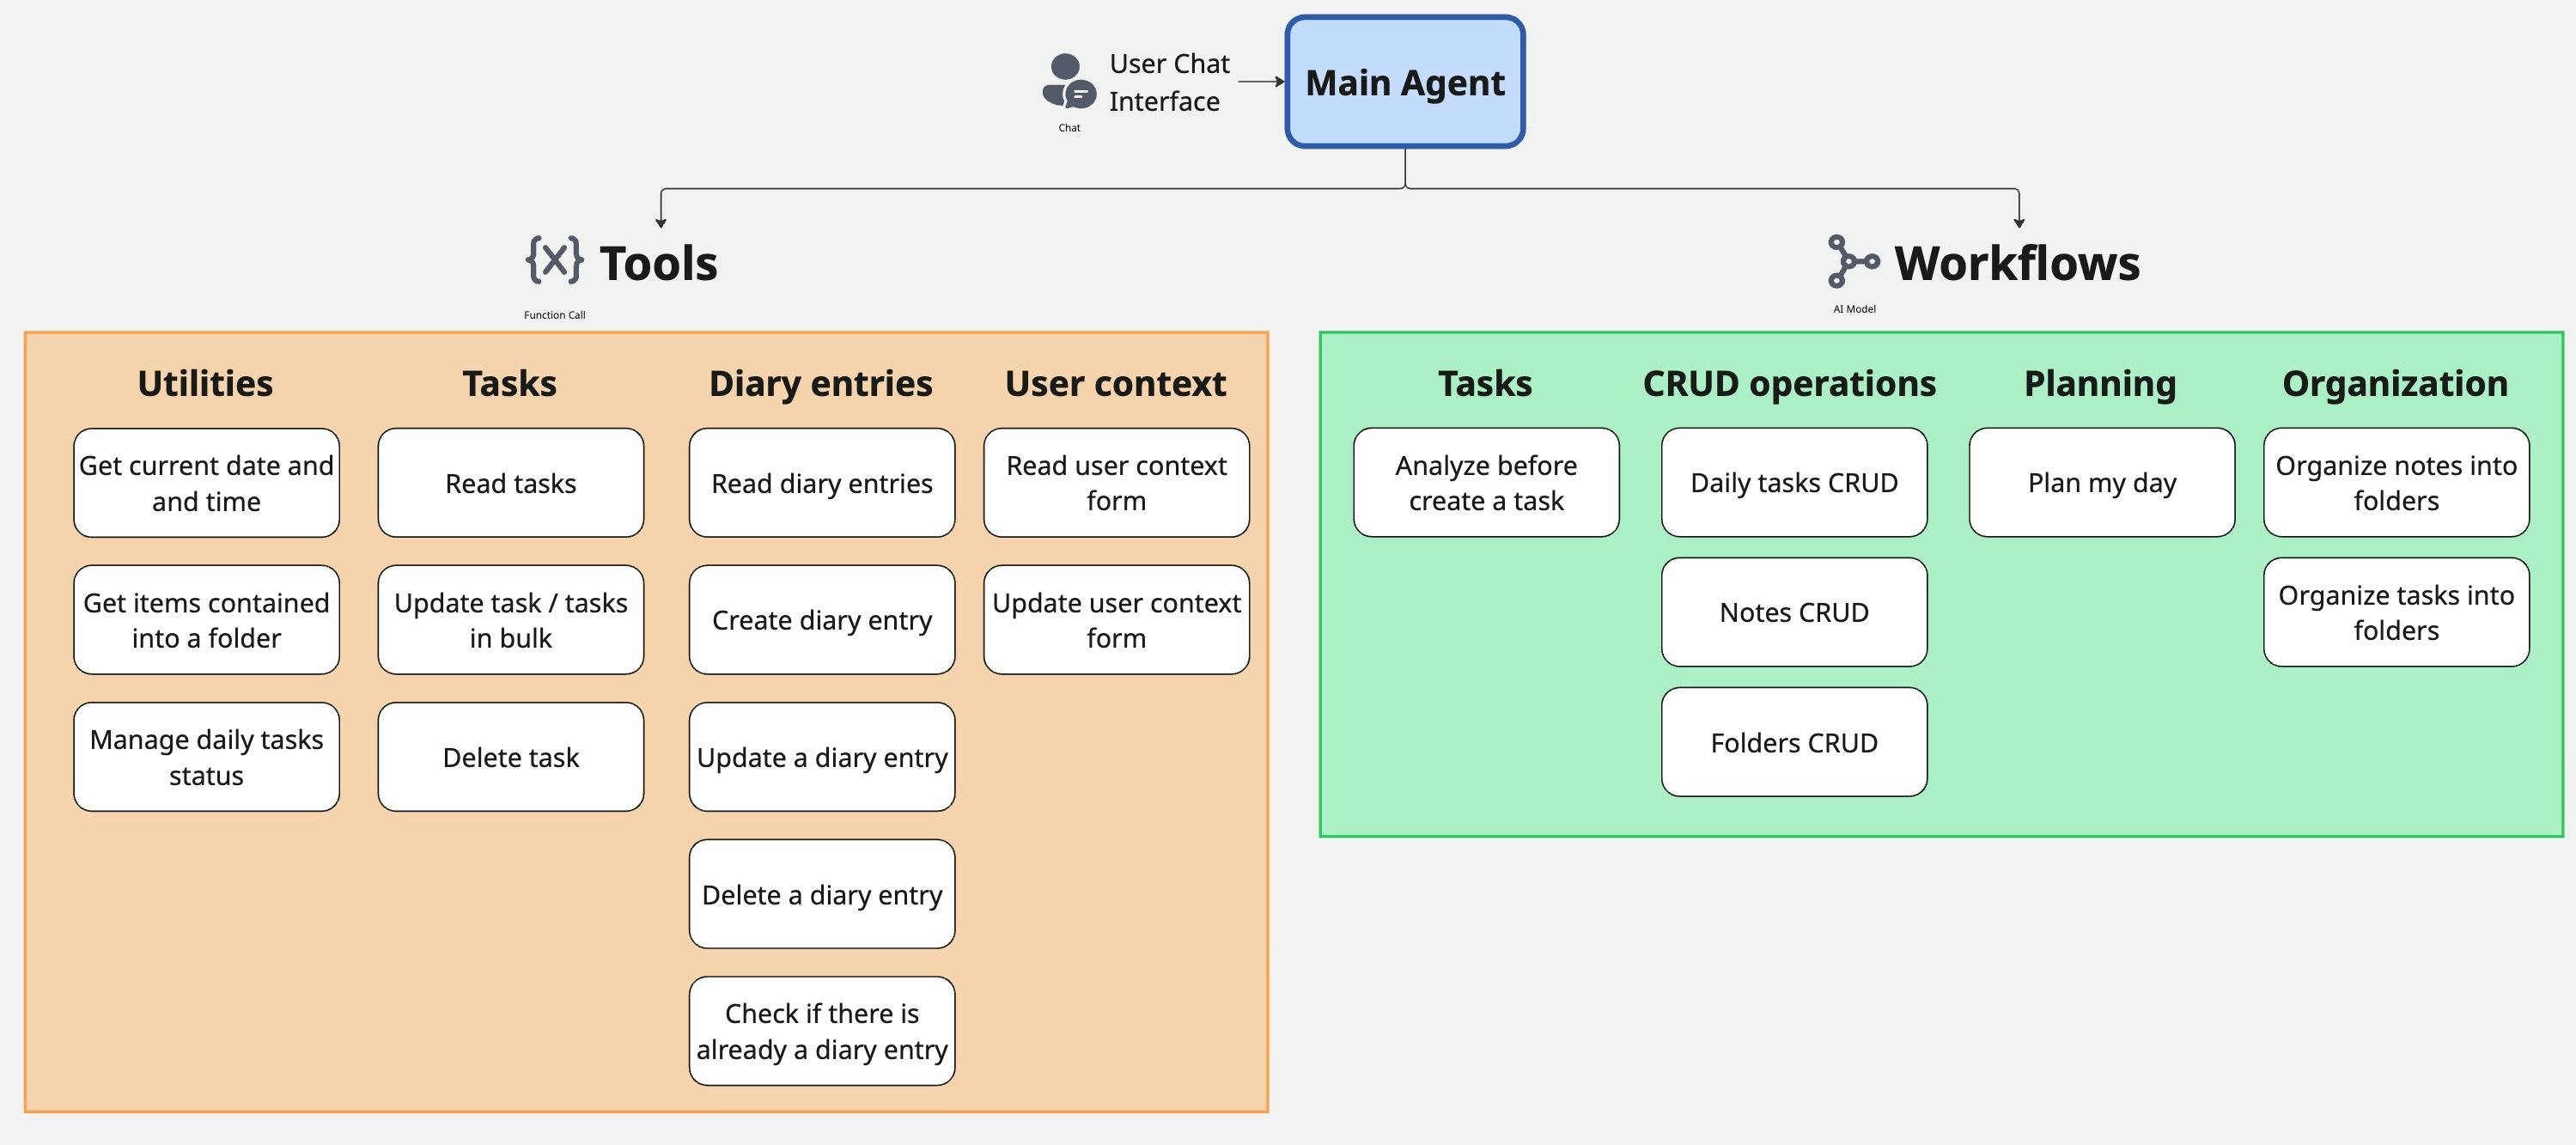
Task: Select the "Manage daily tasks status" box
Action: click(x=206, y=757)
